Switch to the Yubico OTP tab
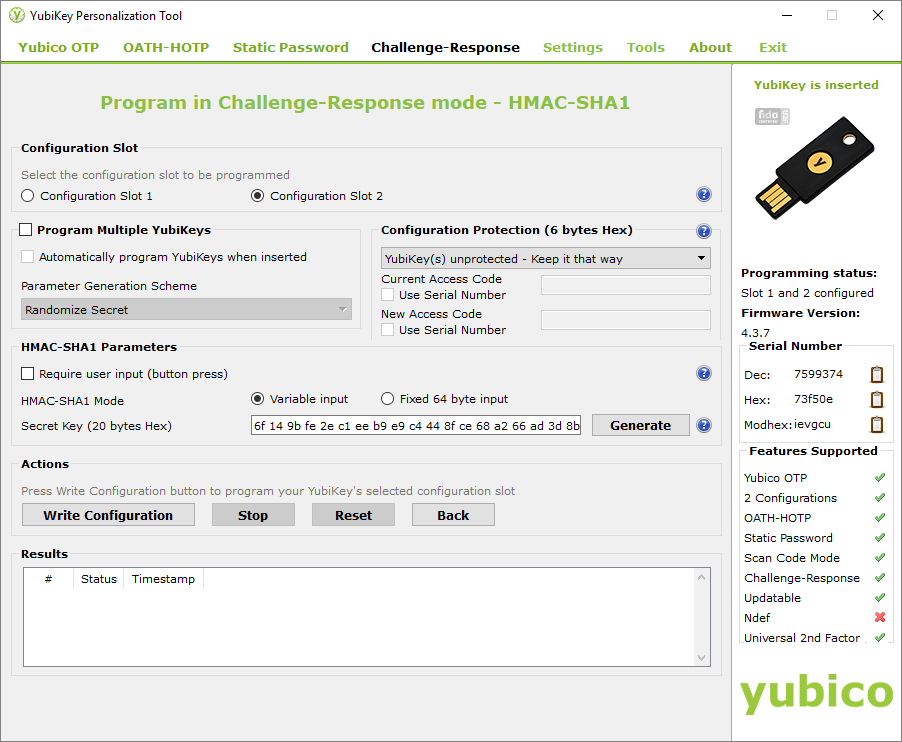Image resolution: width=902 pixels, height=742 pixels. coord(58,47)
